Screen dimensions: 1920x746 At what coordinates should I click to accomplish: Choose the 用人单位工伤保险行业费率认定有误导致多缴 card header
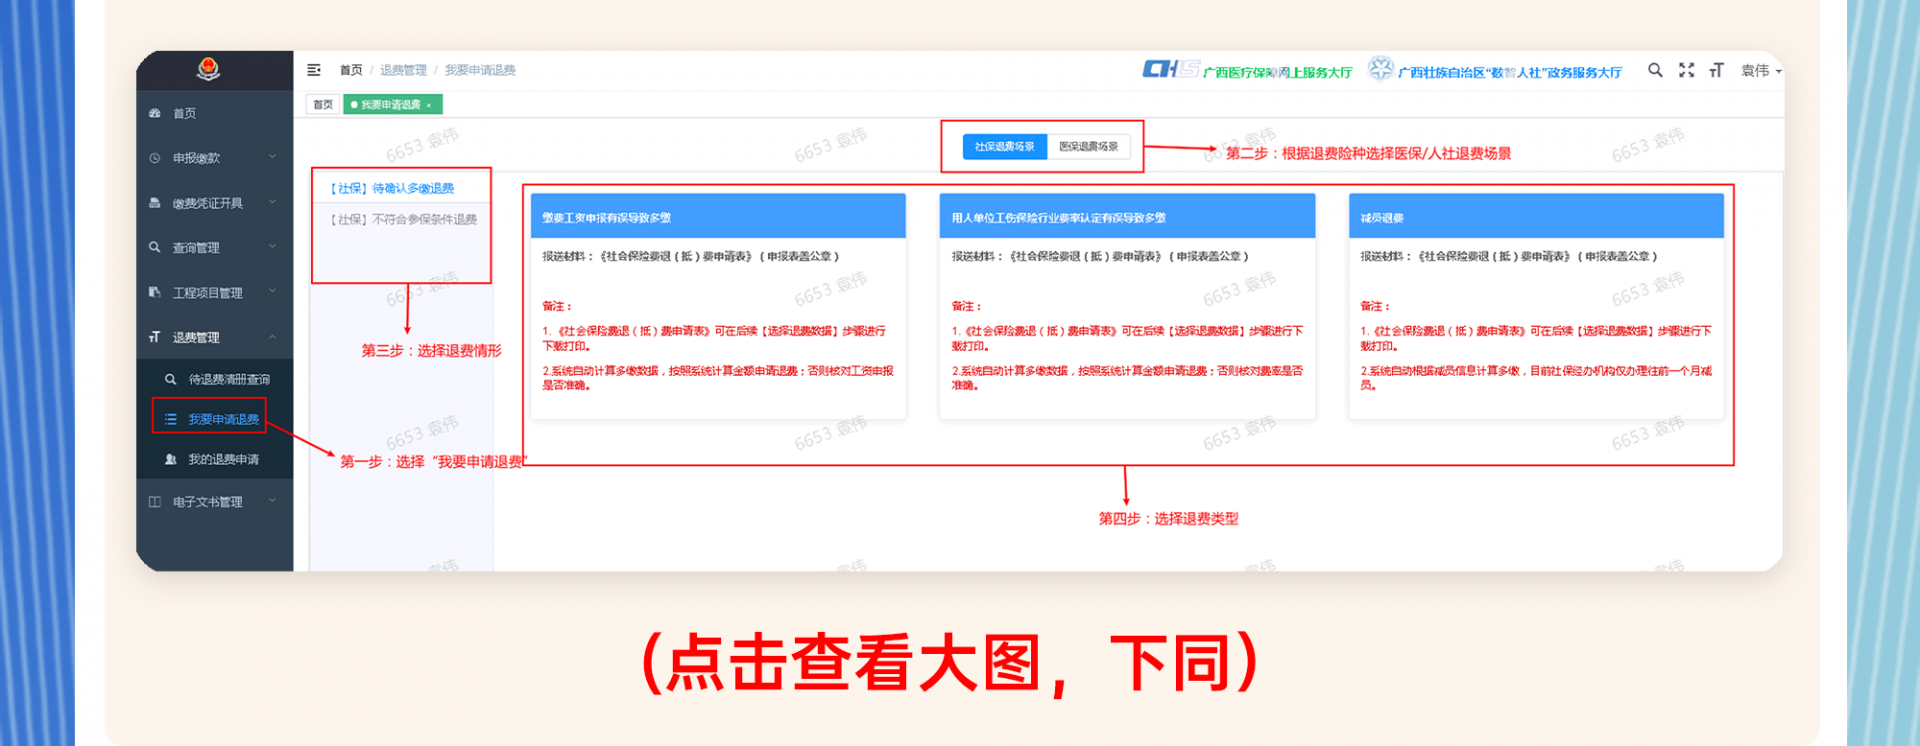tap(1127, 216)
